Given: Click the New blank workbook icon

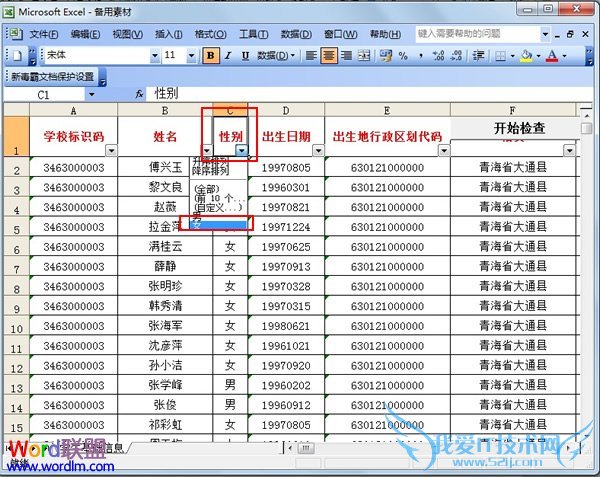Looking at the screenshot, I should click(x=17, y=56).
